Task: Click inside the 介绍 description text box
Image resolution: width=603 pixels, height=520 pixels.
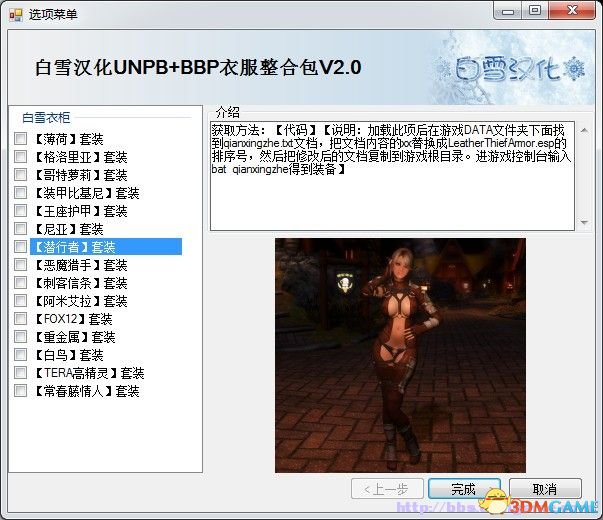Action: 392,176
